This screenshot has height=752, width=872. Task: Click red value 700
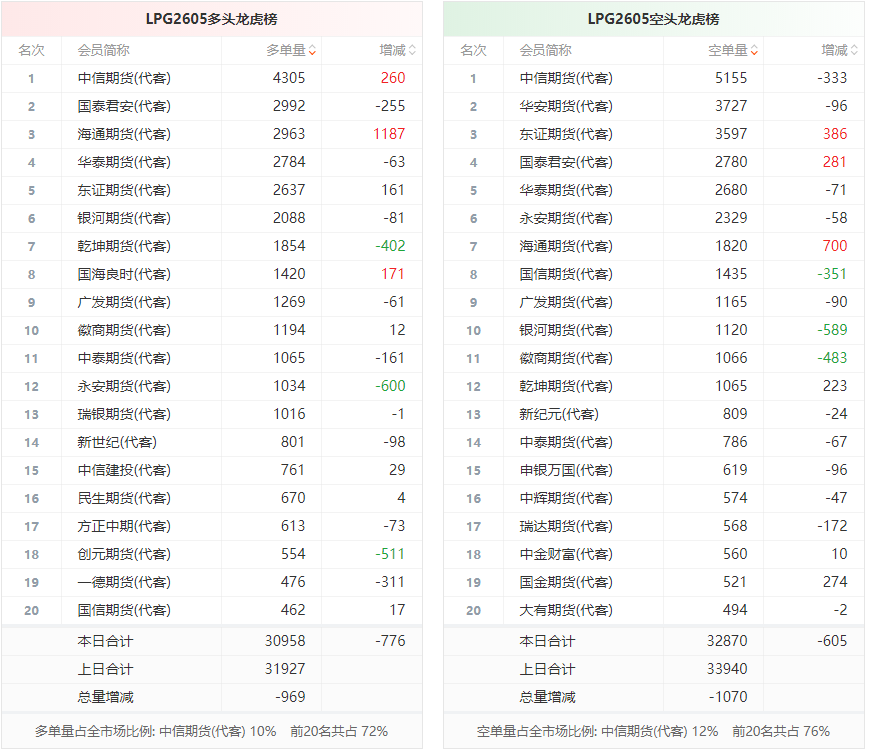[x=835, y=246]
